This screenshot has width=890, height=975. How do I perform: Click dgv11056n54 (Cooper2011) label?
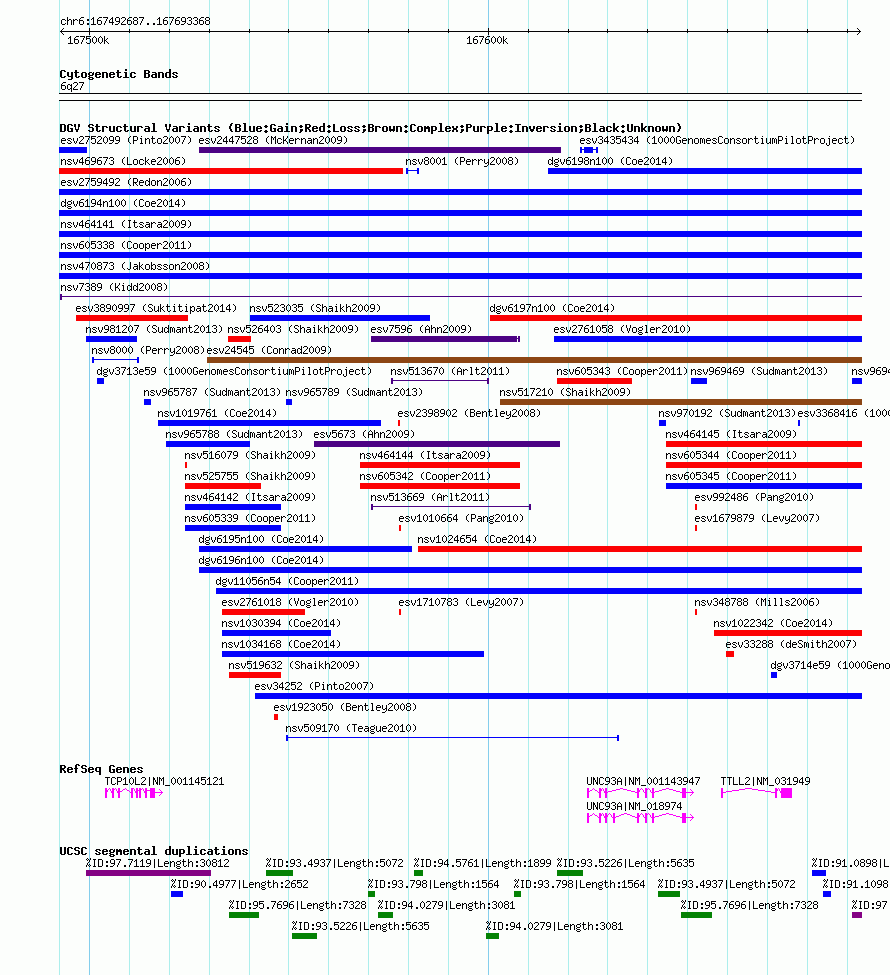pyautogui.click(x=287, y=582)
